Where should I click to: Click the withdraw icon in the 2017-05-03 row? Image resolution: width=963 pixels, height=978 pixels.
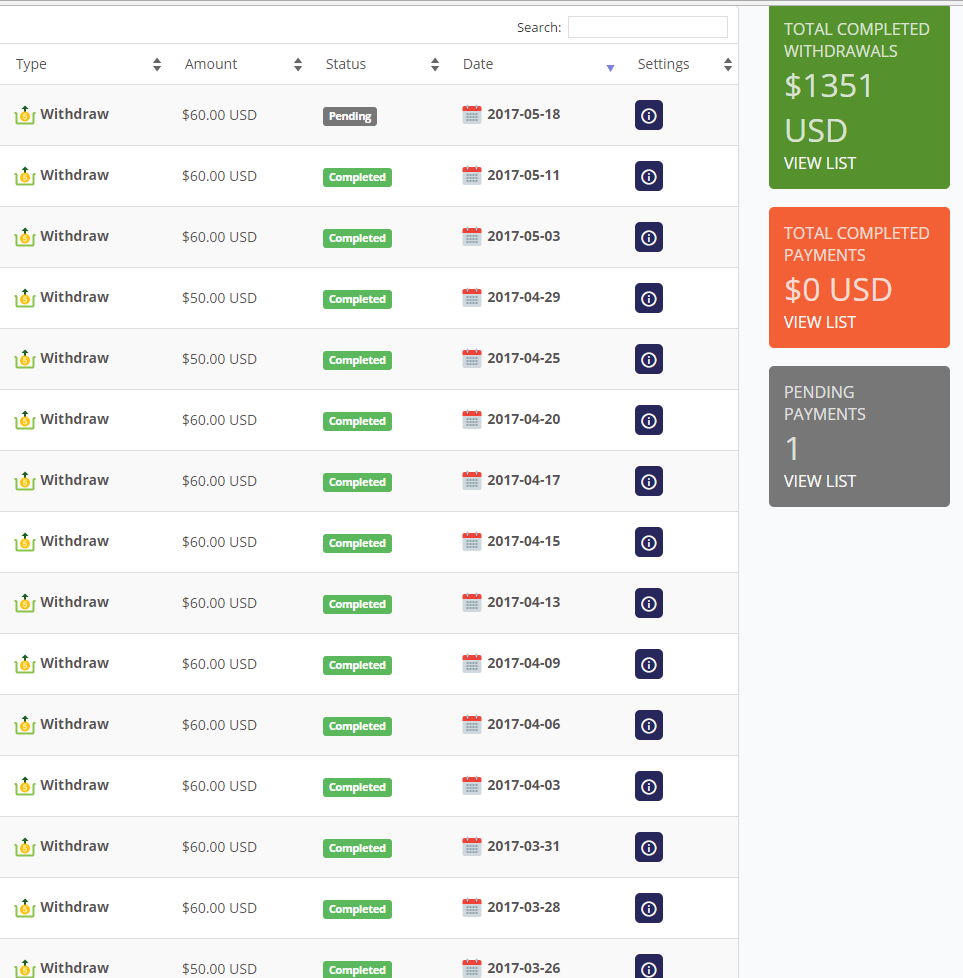tap(24, 237)
